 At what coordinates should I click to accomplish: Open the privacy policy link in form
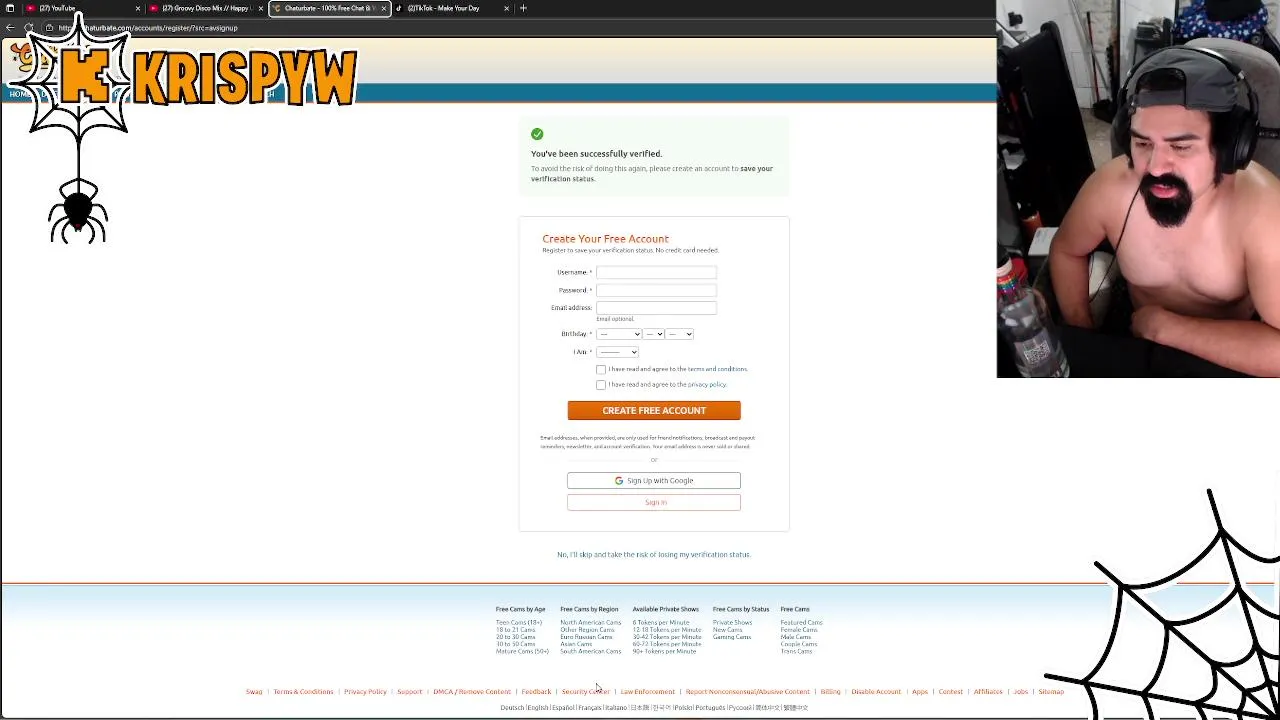click(706, 384)
